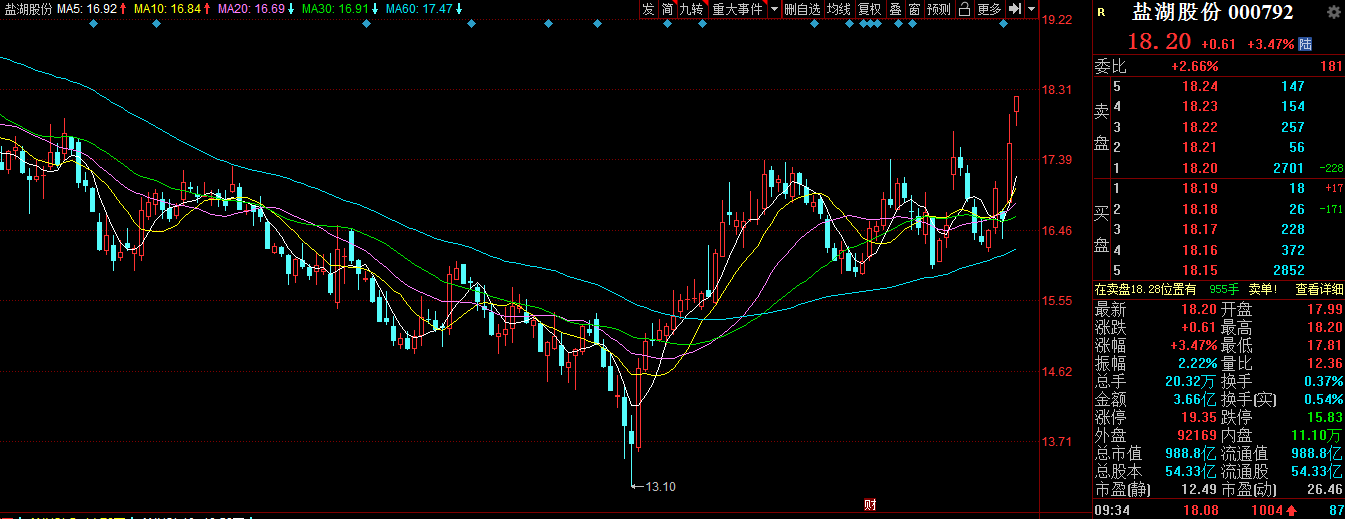
Task: Click the lock icon in chart toolbar
Action: [964, 9]
